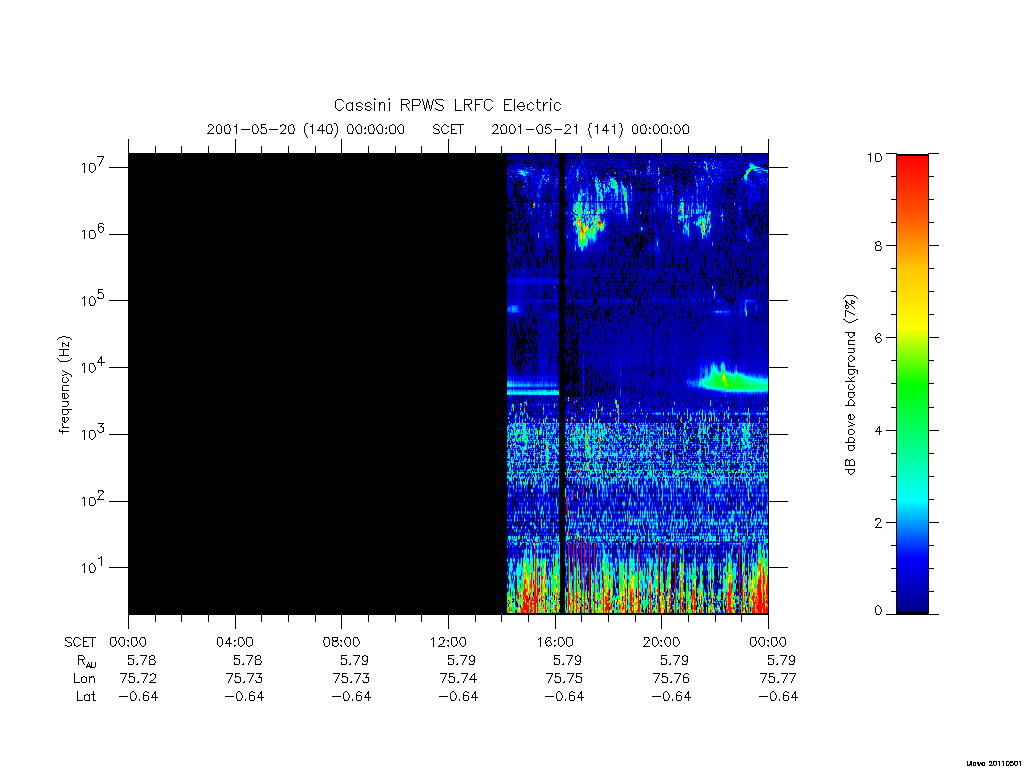The image size is (1024, 768).
Task: Click the colorbar tick label '2'
Action: click(878, 522)
